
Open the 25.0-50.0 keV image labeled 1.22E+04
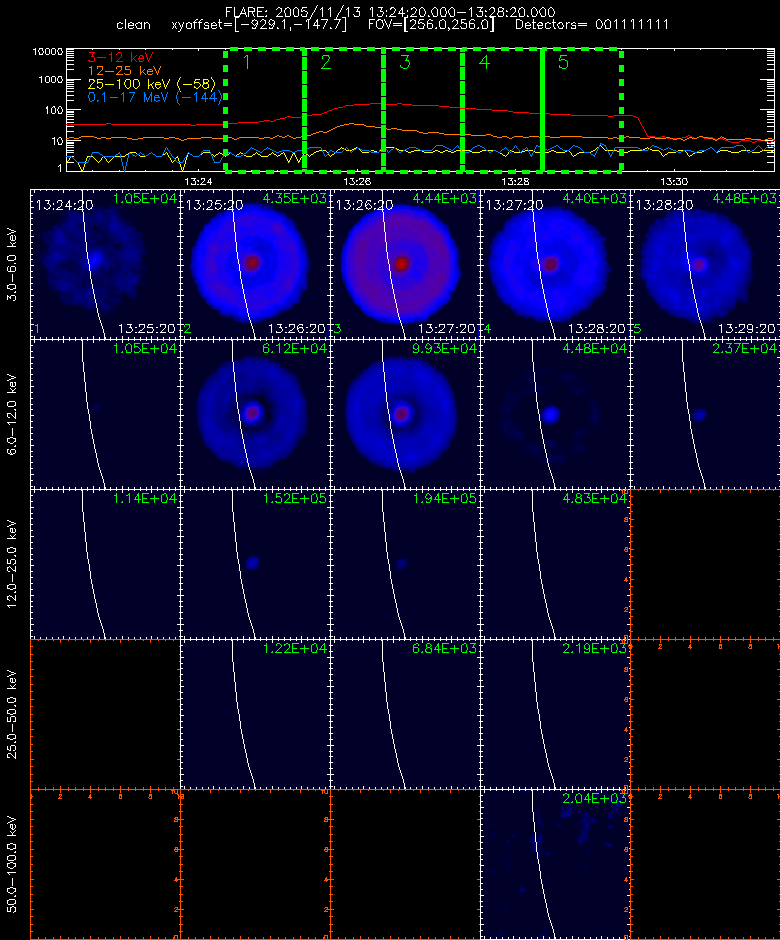(x=255, y=714)
